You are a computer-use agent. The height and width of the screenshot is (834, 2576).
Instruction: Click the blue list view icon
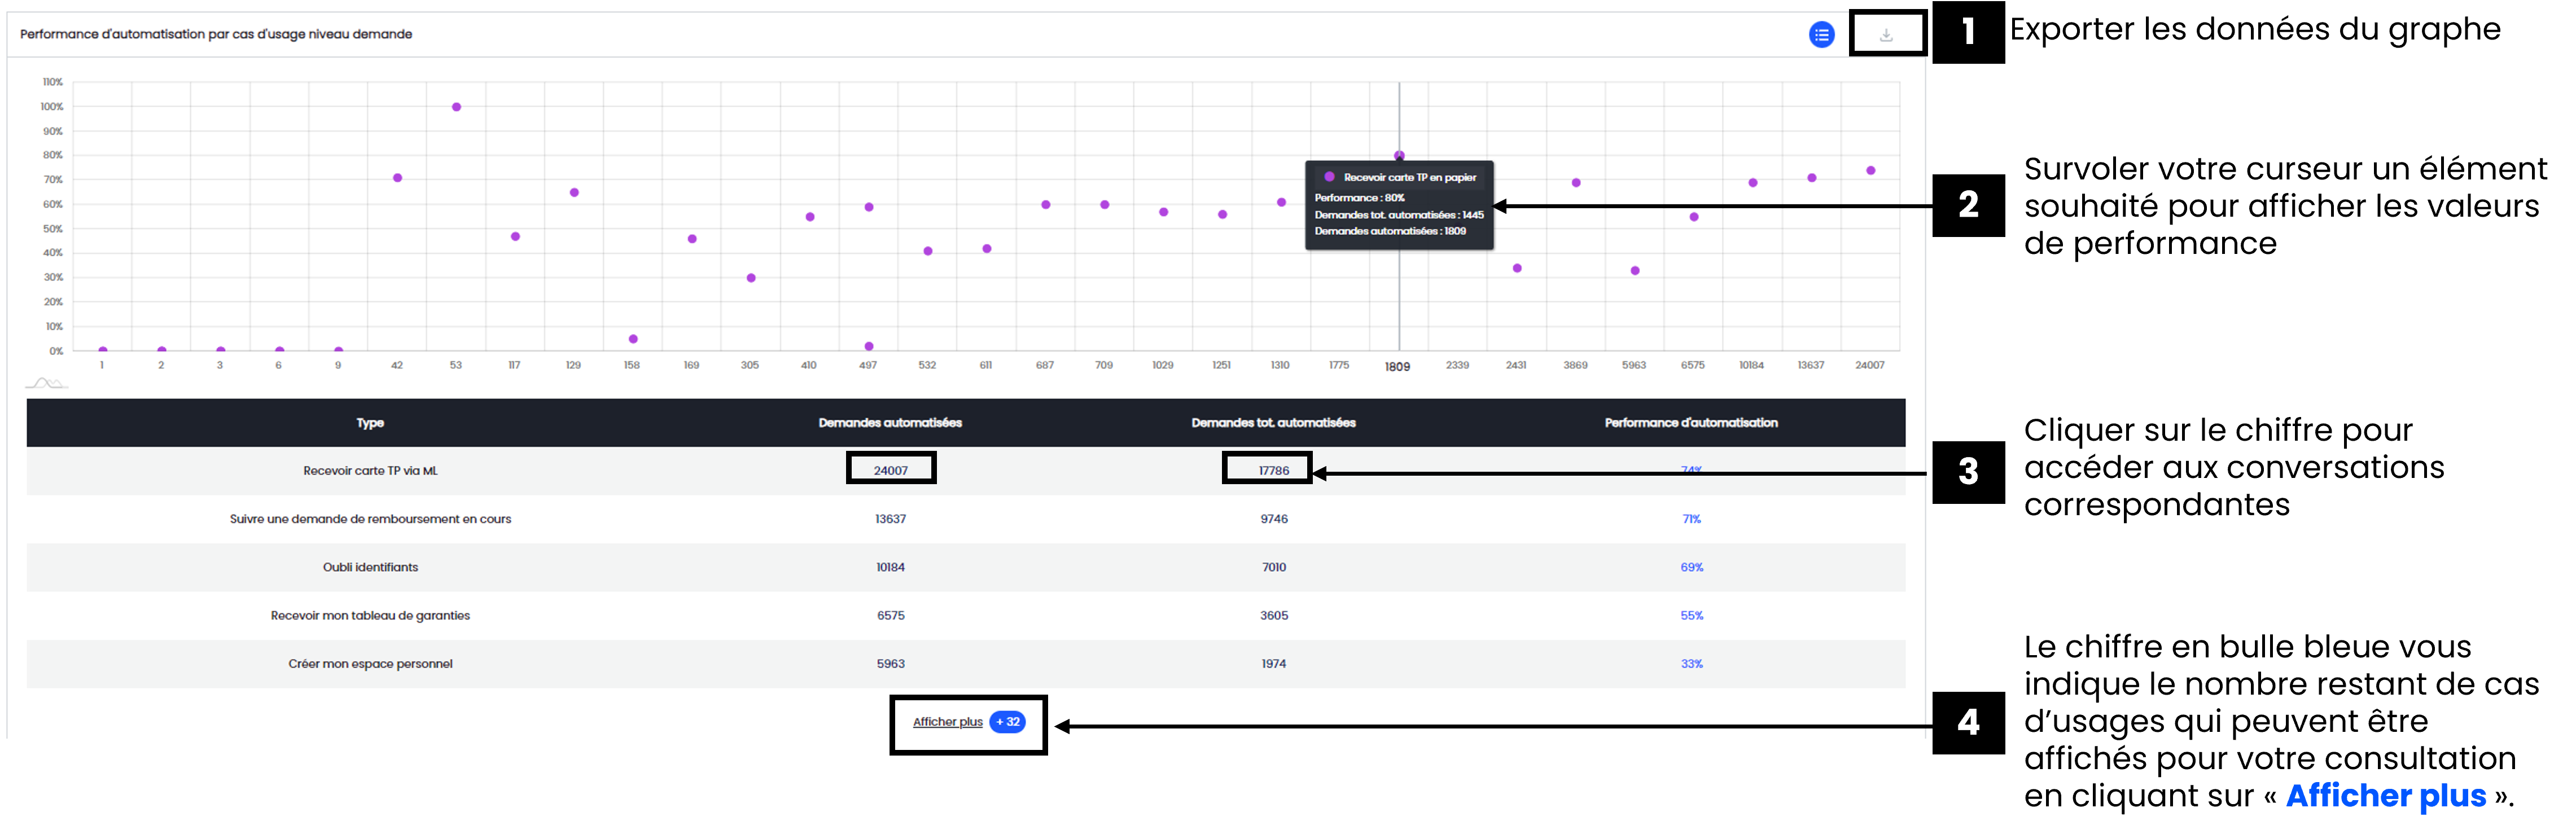[1821, 35]
